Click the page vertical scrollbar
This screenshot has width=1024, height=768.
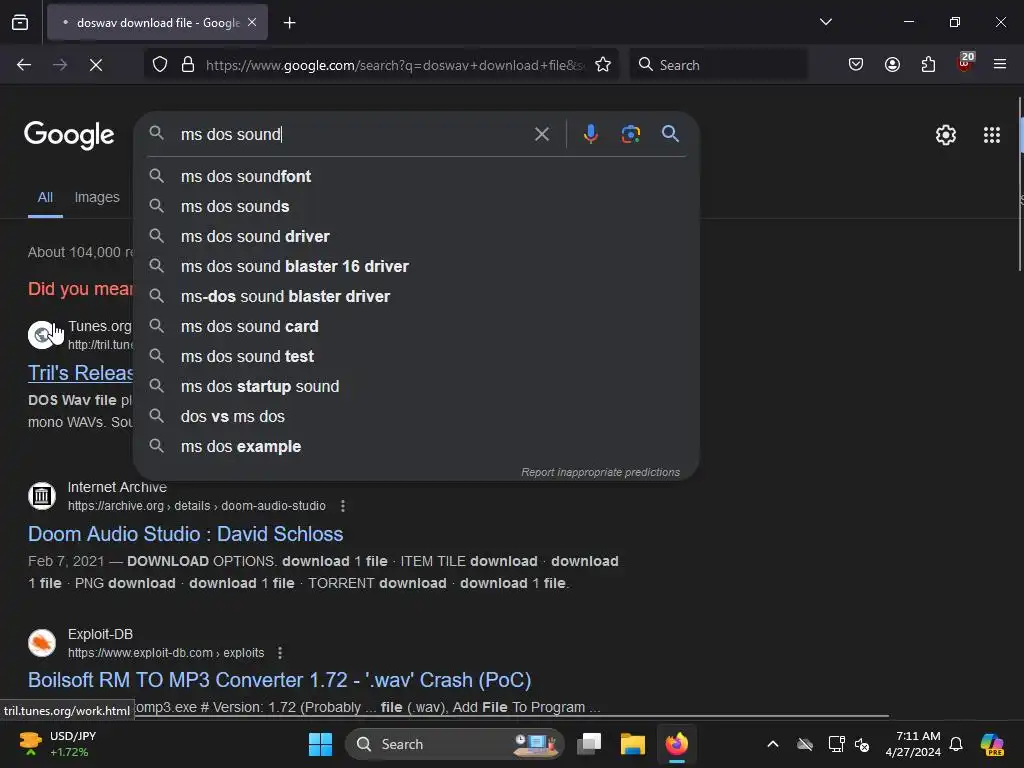coord(1020,184)
